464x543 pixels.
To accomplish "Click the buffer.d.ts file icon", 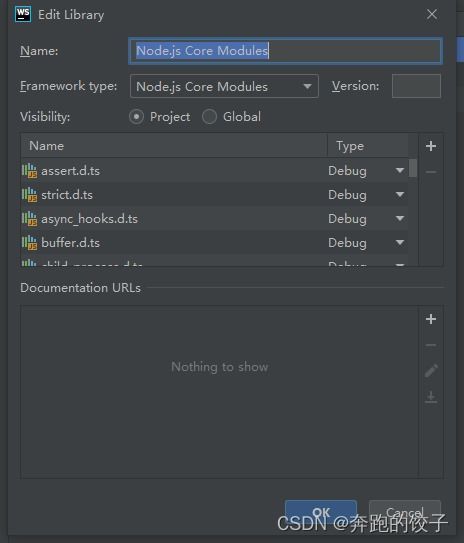I will 29,243.
